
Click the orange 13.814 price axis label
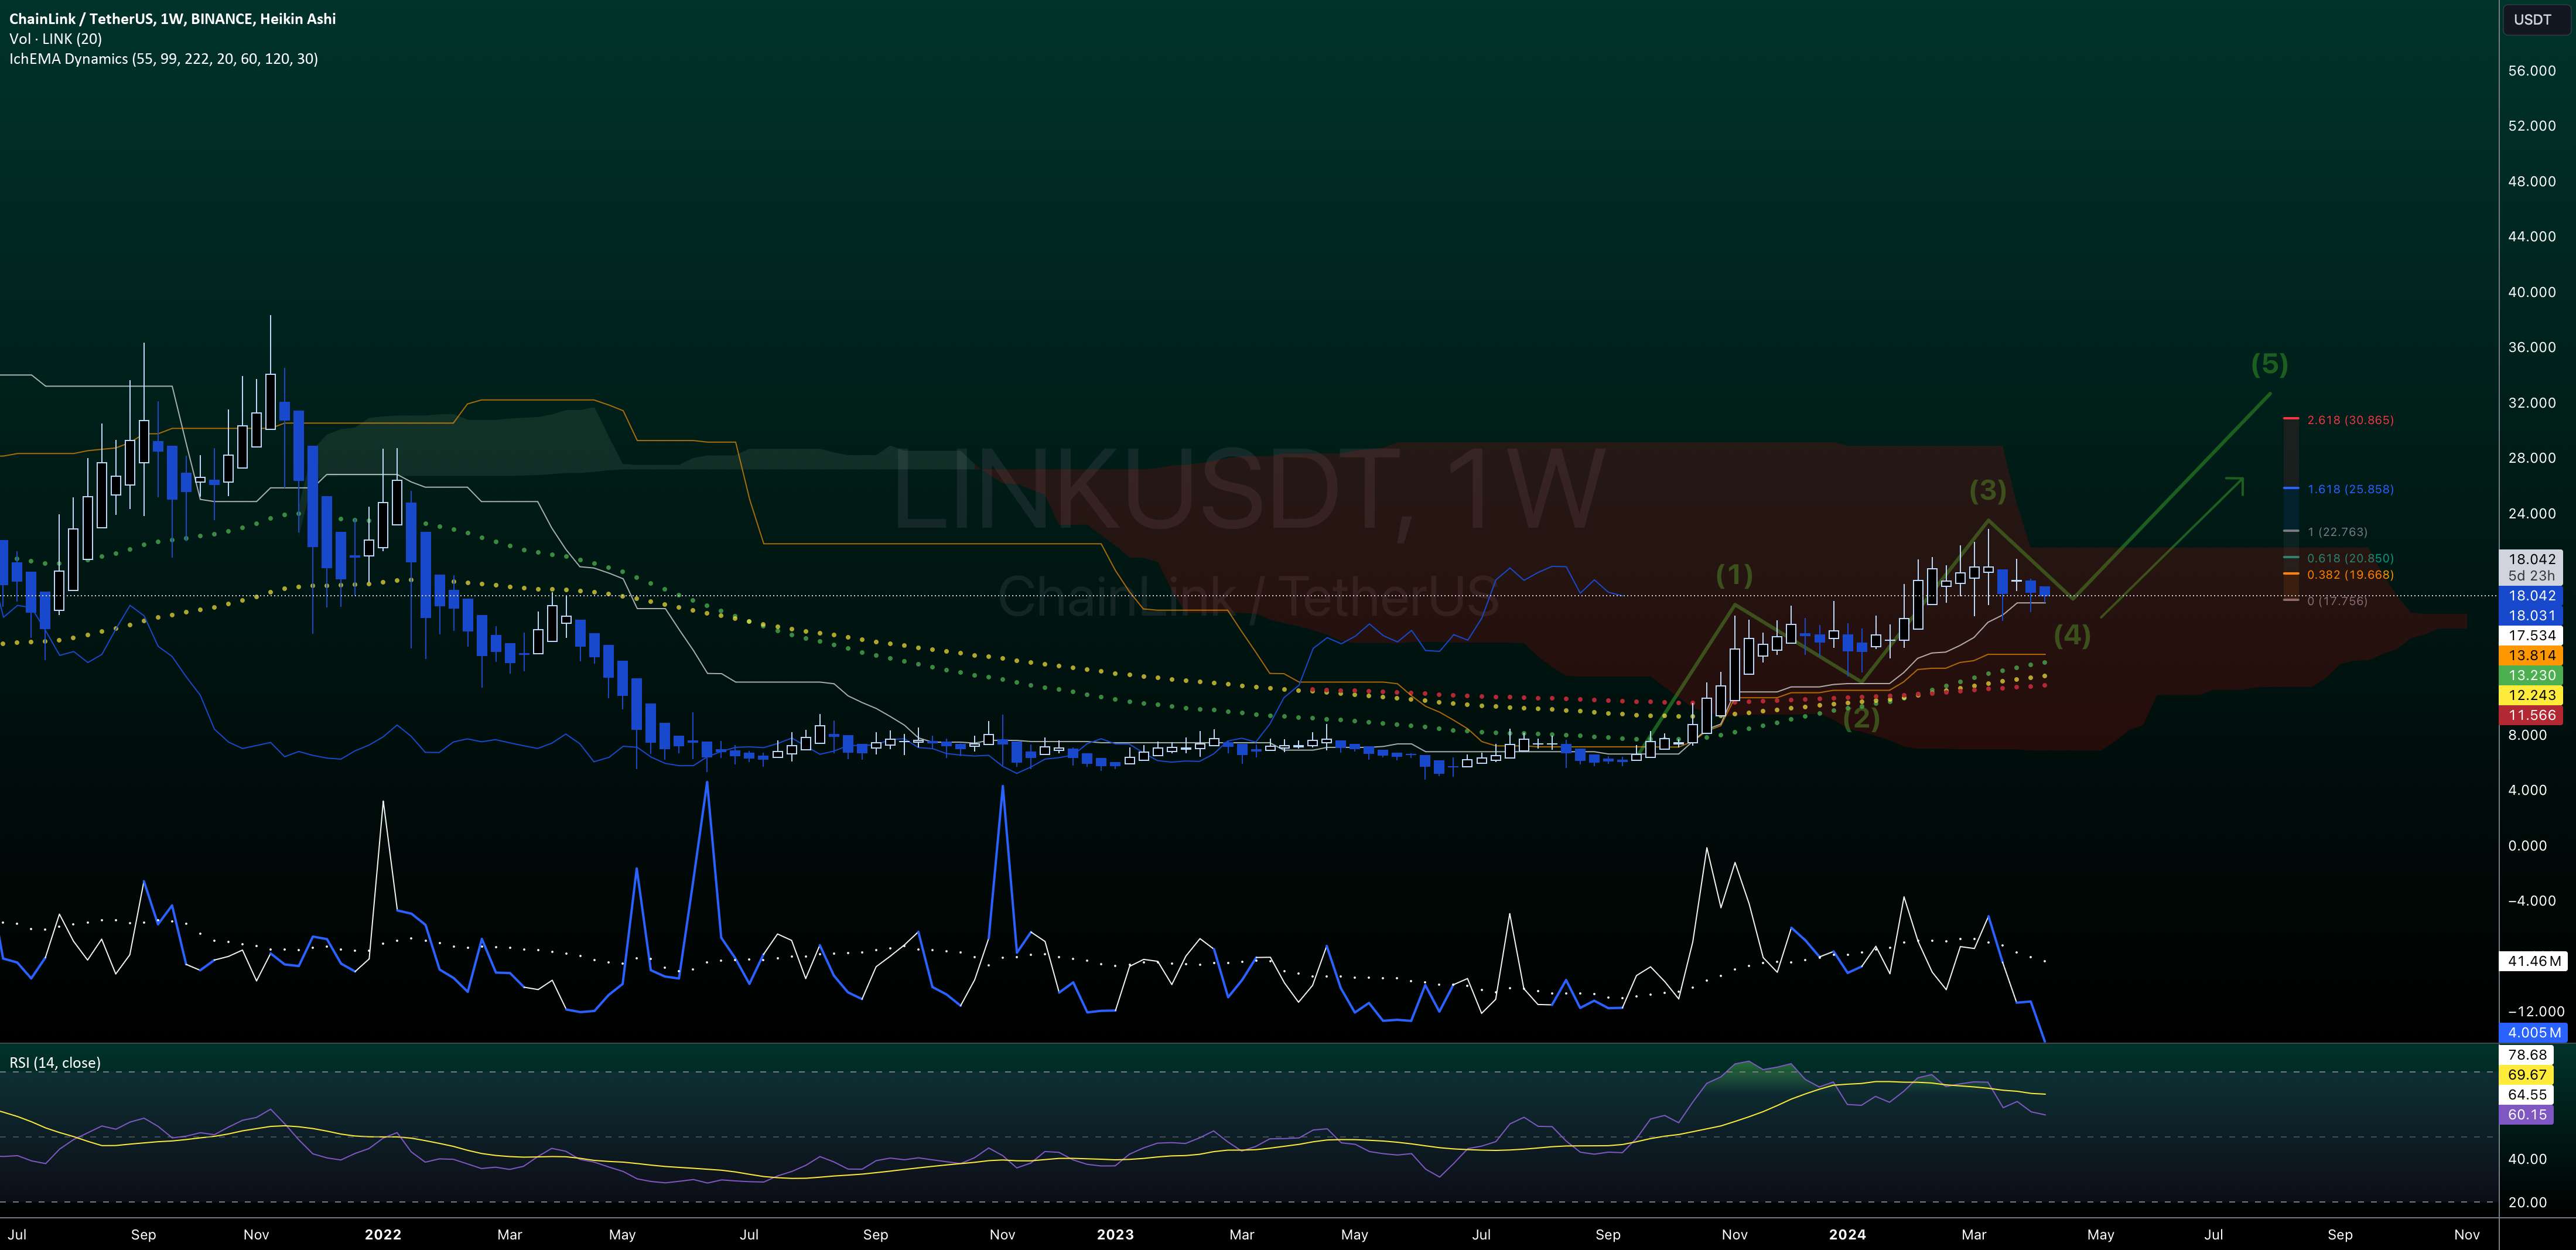pyautogui.click(x=2532, y=656)
